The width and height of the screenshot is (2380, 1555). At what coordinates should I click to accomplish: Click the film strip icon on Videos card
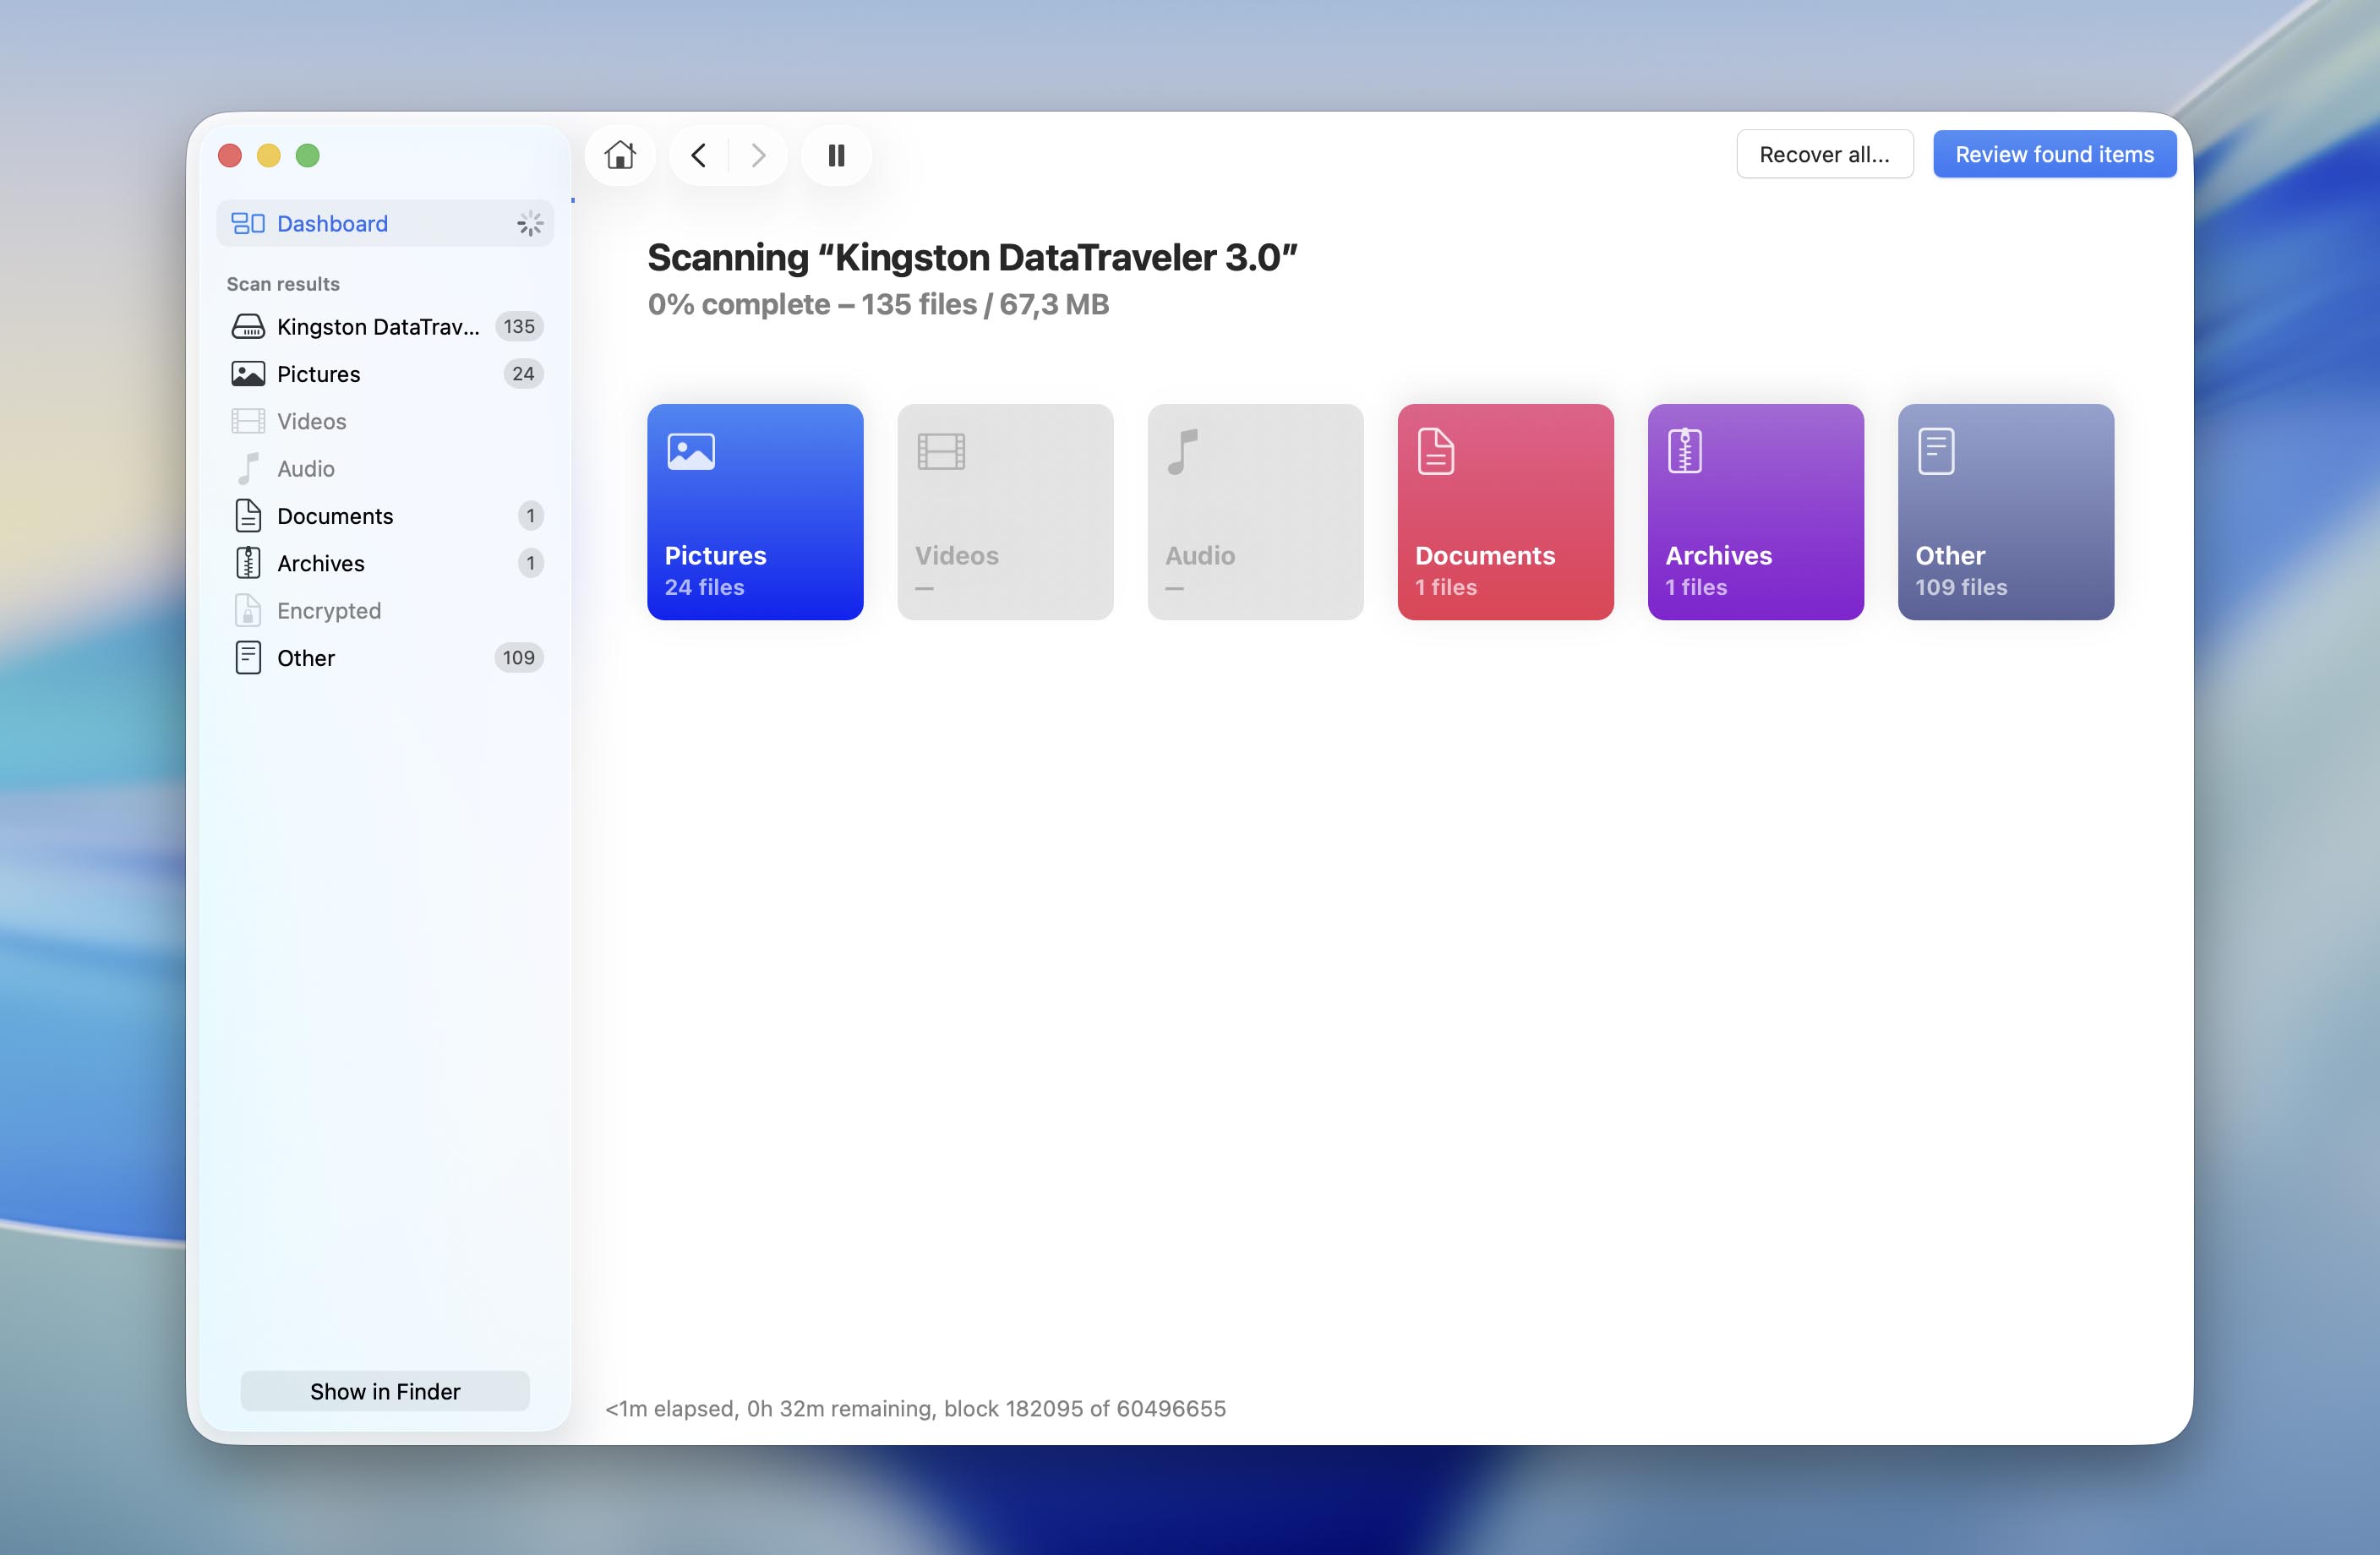941,451
